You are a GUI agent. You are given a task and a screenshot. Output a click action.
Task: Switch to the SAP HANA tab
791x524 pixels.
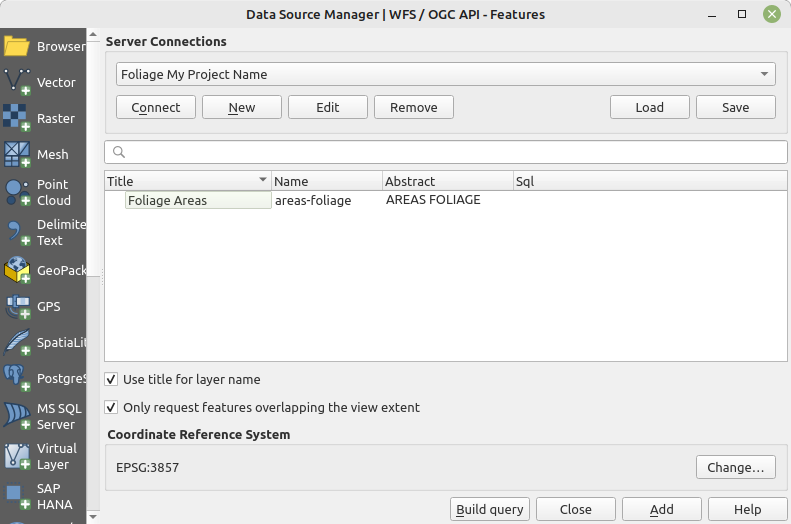[x=17, y=496]
